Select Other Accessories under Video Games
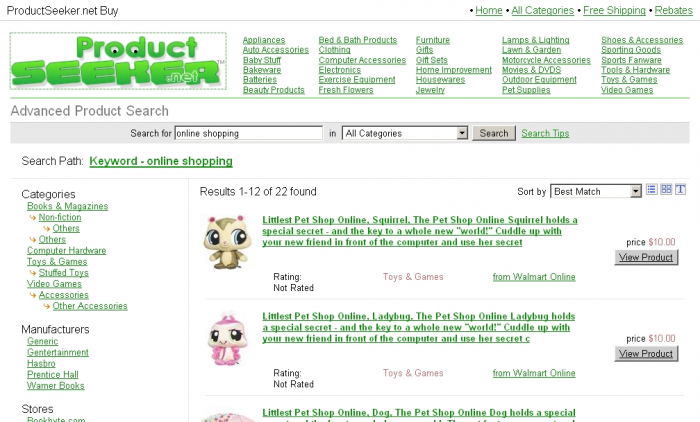This screenshot has height=422, width=700. [x=90, y=306]
